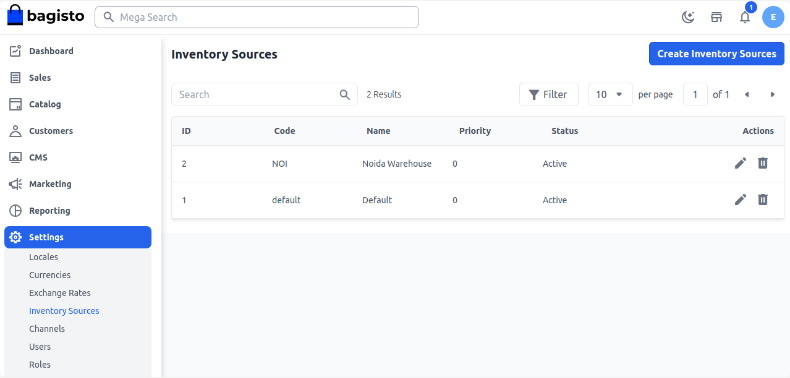Click the Customers person icon
Image resolution: width=790 pixels, height=378 pixels.
click(16, 131)
